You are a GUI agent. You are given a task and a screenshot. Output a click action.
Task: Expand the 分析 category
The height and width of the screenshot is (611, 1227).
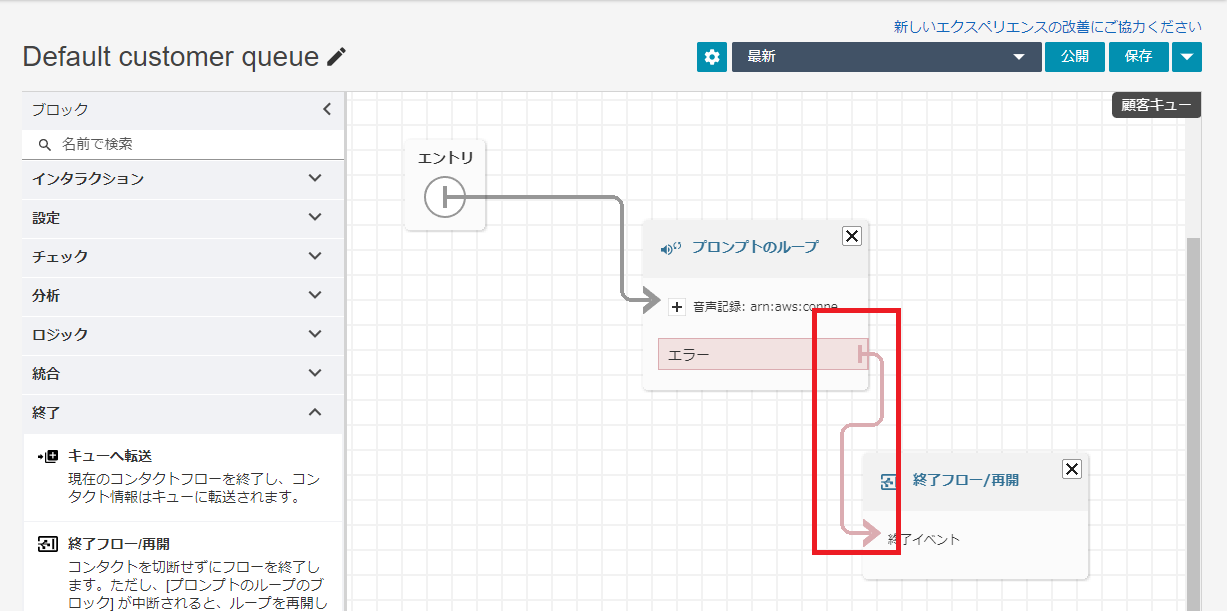point(183,296)
